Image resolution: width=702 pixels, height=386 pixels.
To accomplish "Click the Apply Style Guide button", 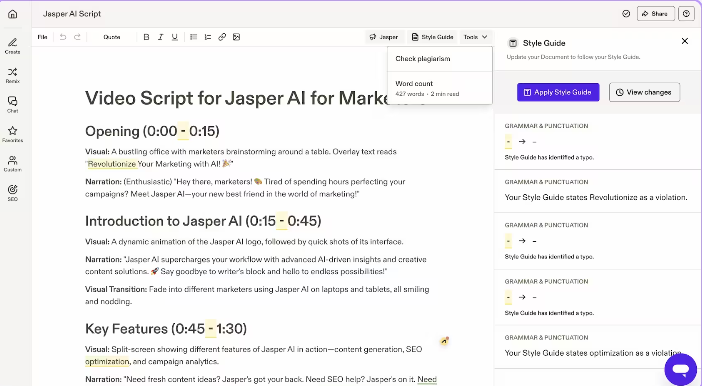I will pos(558,92).
